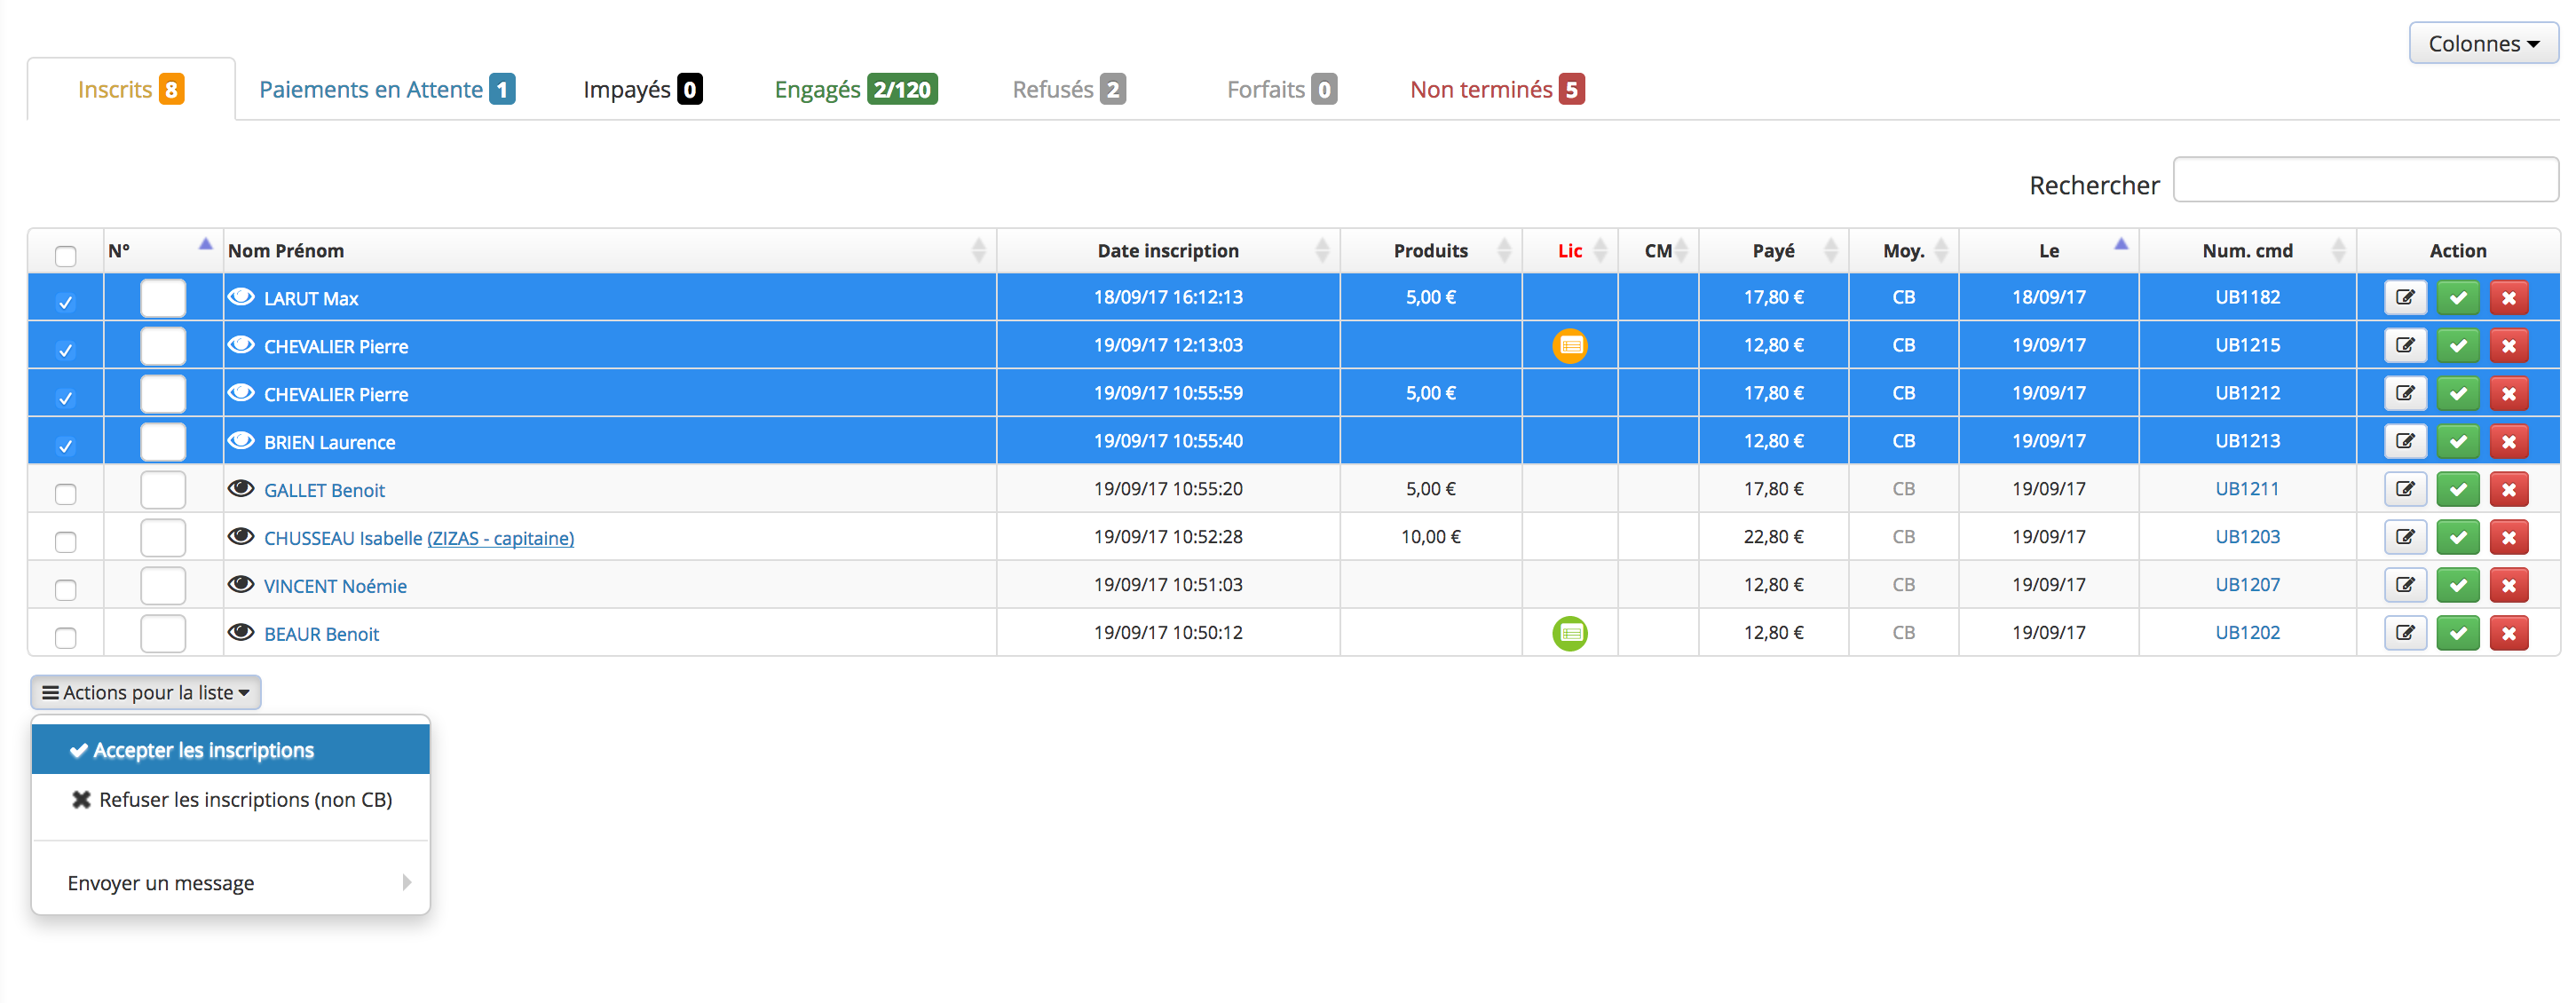The height and width of the screenshot is (1003, 2576).
Task: Click the edit icon for LARUT Max
Action: pyautogui.click(x=2405, y=297)
